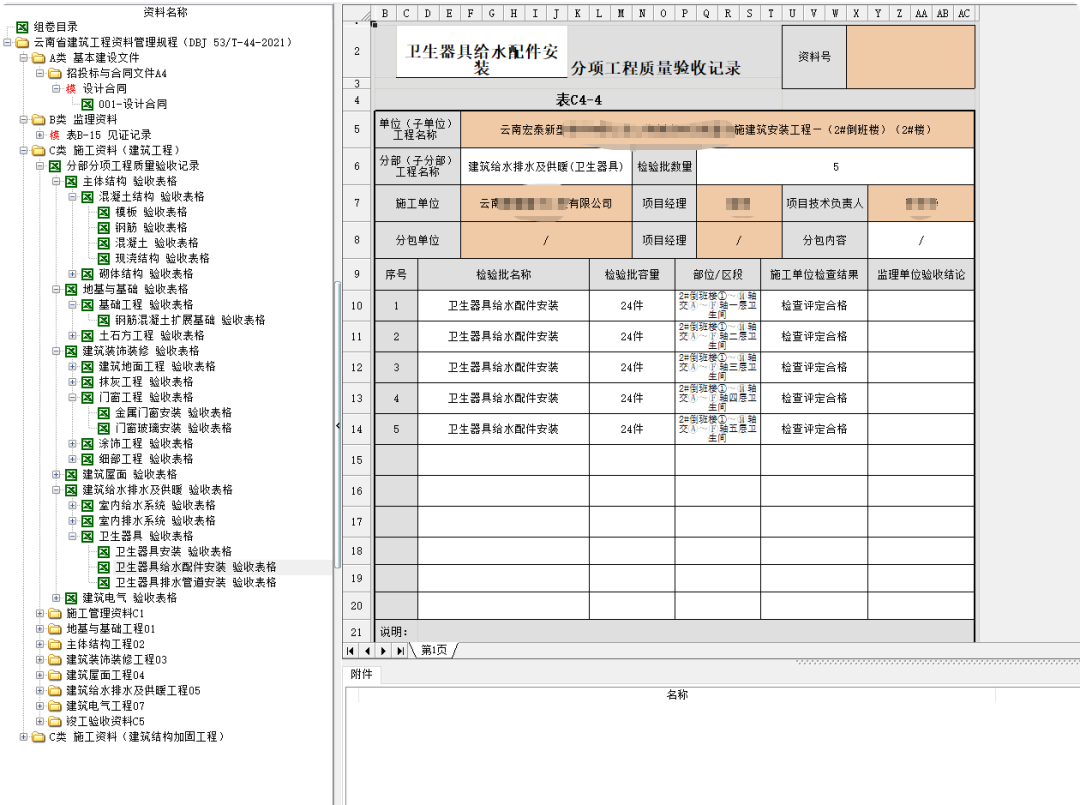Select the green icon of 001-设计合同
The height and width of the screenshot is (805, 1080).
coord(87,104)
